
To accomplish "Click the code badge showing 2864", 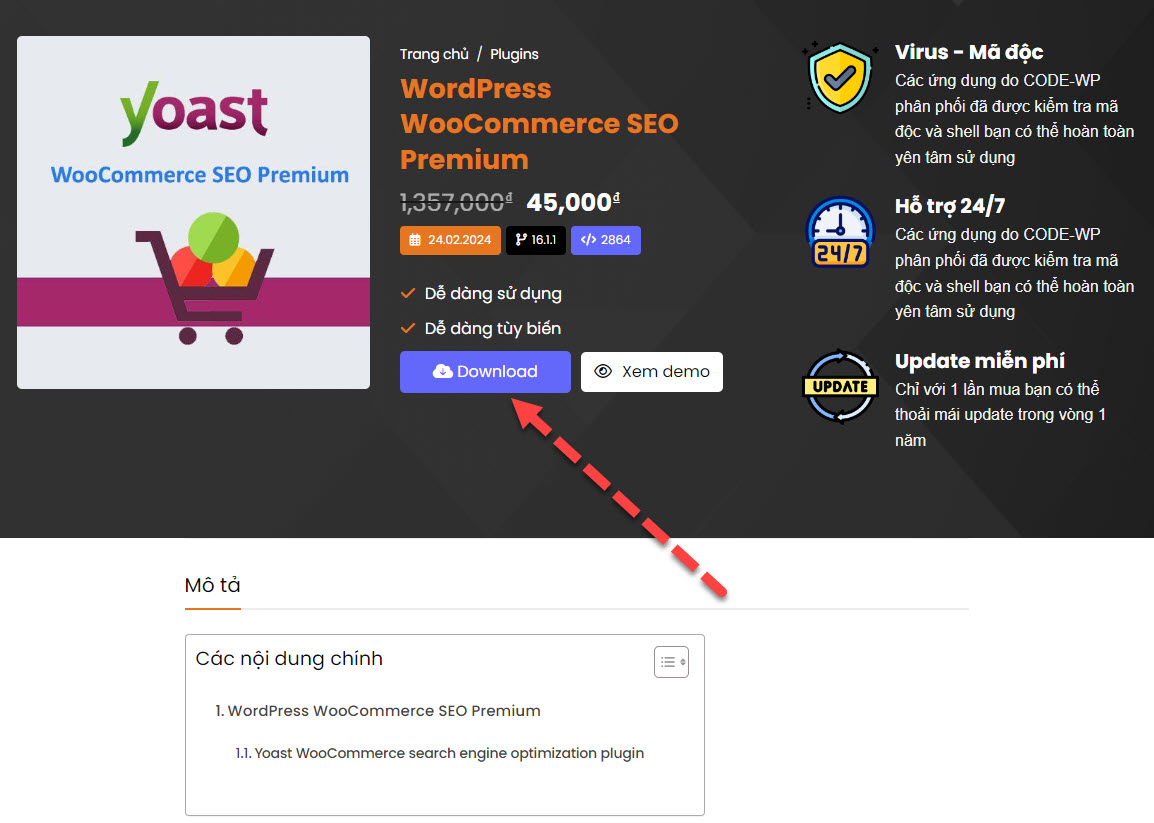I will point(606,240).
